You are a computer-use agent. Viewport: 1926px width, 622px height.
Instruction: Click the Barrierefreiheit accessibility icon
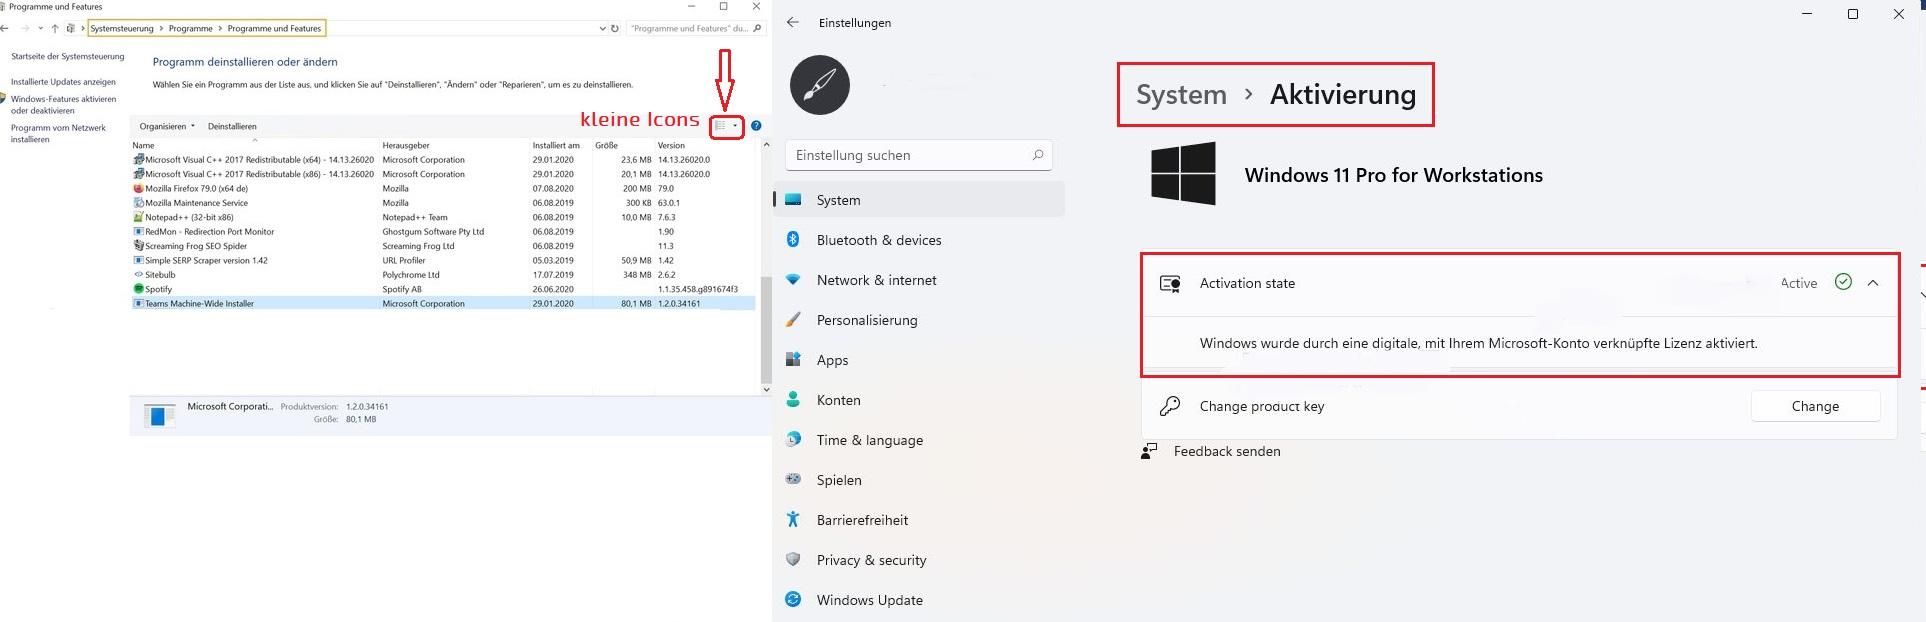pyautogui.click(x=793, y=519)
